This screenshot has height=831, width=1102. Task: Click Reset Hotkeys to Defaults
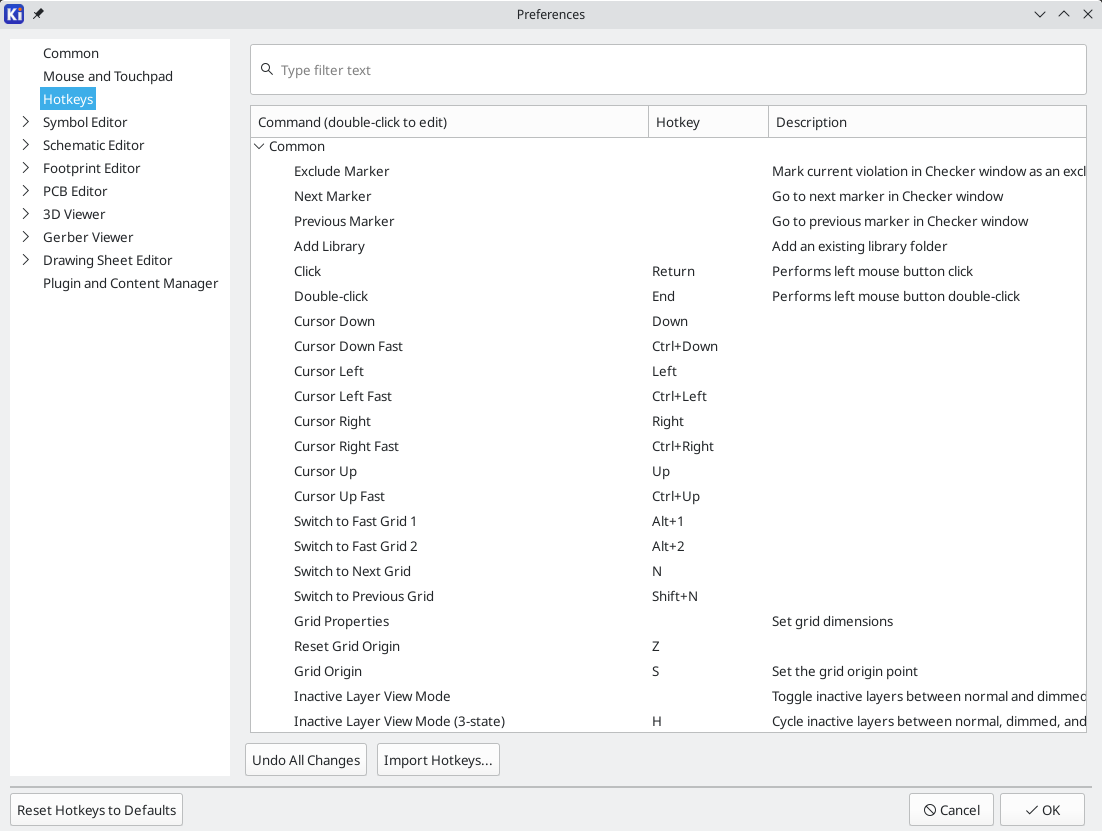tap(95, 809)
